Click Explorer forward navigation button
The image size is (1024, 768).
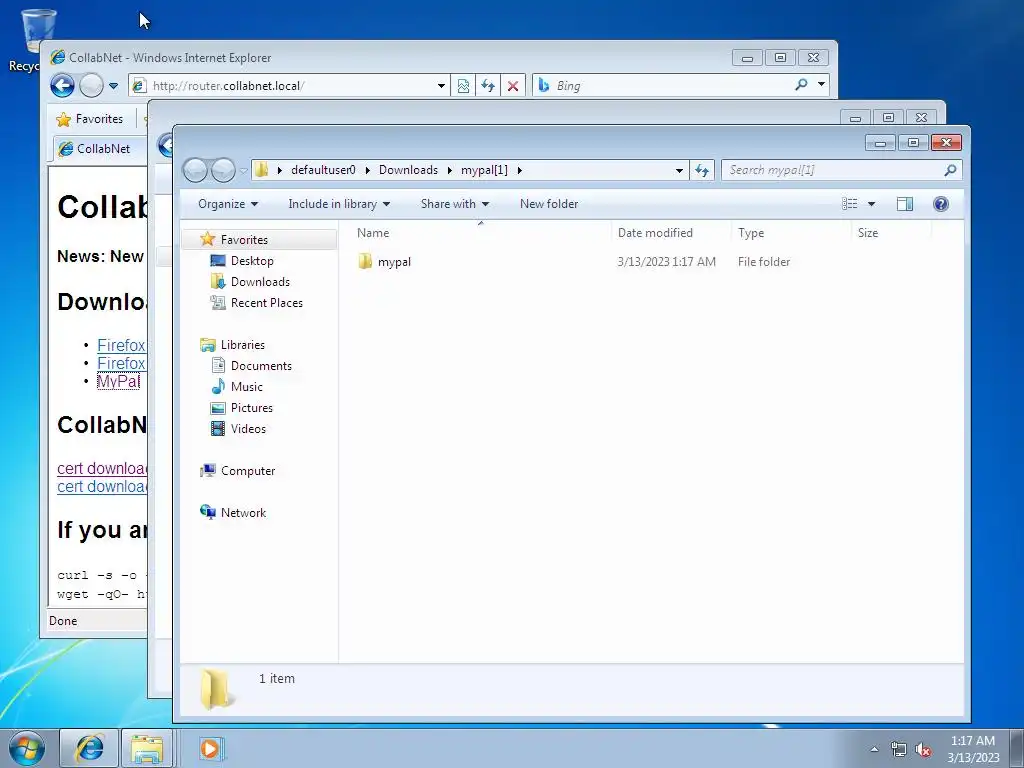tap(223, 170)
